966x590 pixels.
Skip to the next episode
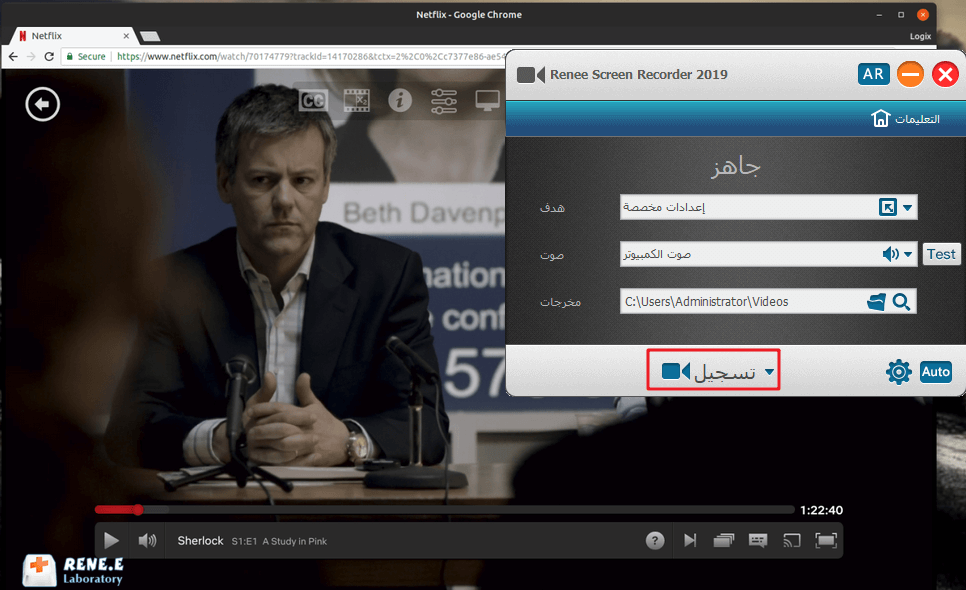pos(690,541)
